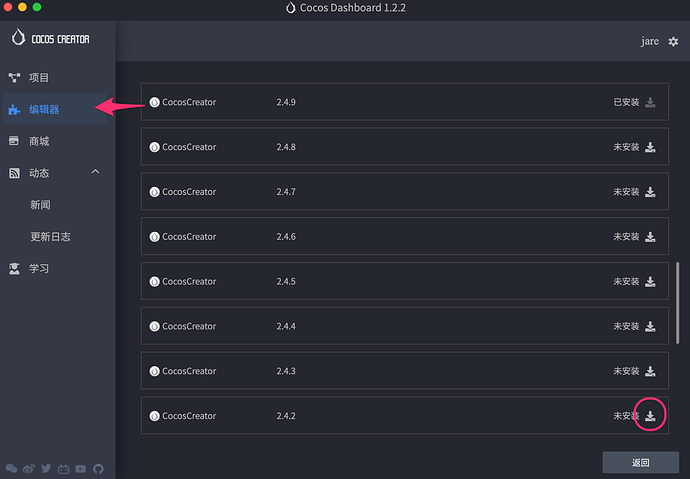Screen dimensions: 690x479
Task: Click version number 2.4.8
Action: point(286,147)
